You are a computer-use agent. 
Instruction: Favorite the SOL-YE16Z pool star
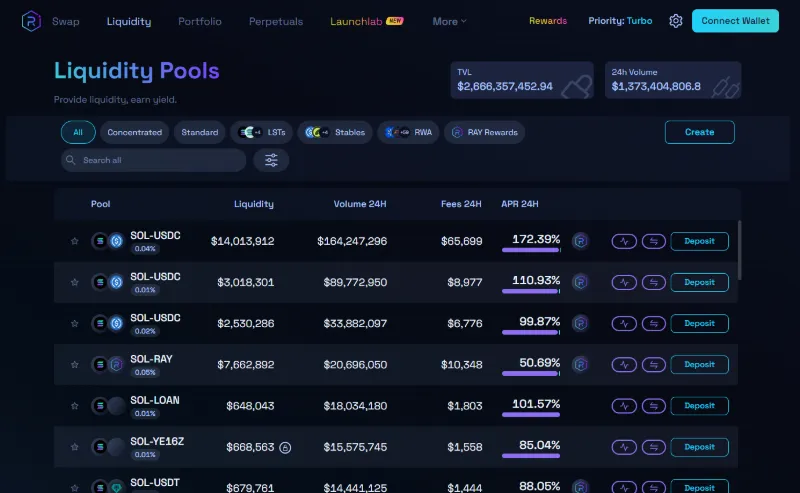[74, 447]
